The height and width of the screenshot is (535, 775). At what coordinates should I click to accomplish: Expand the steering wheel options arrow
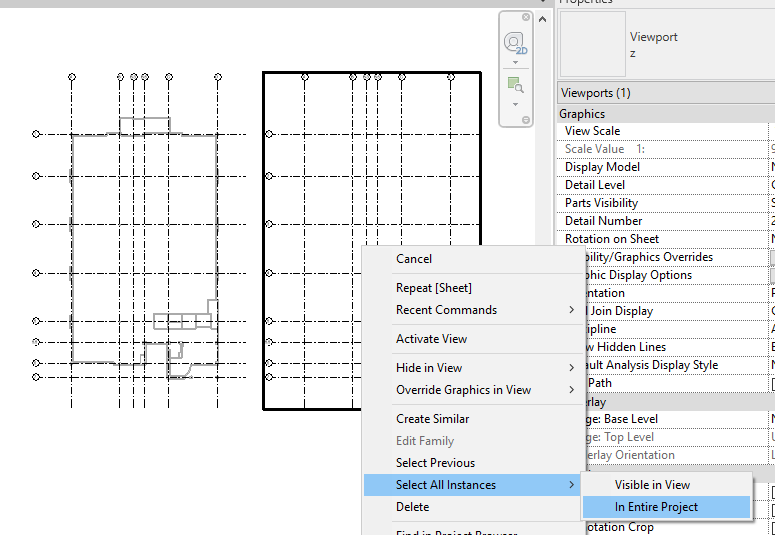point(516,63)
